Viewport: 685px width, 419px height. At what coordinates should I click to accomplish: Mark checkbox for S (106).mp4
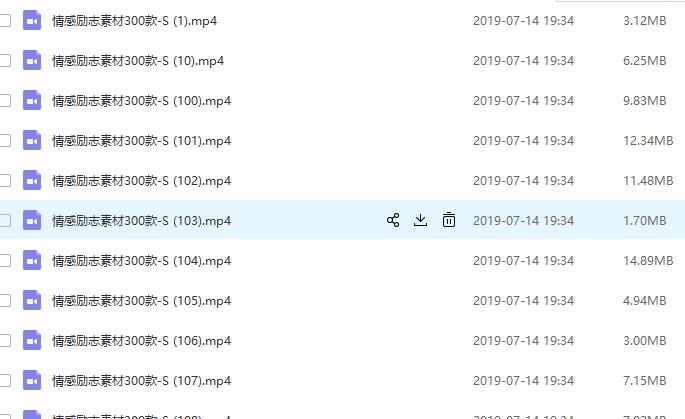point(5,340)
